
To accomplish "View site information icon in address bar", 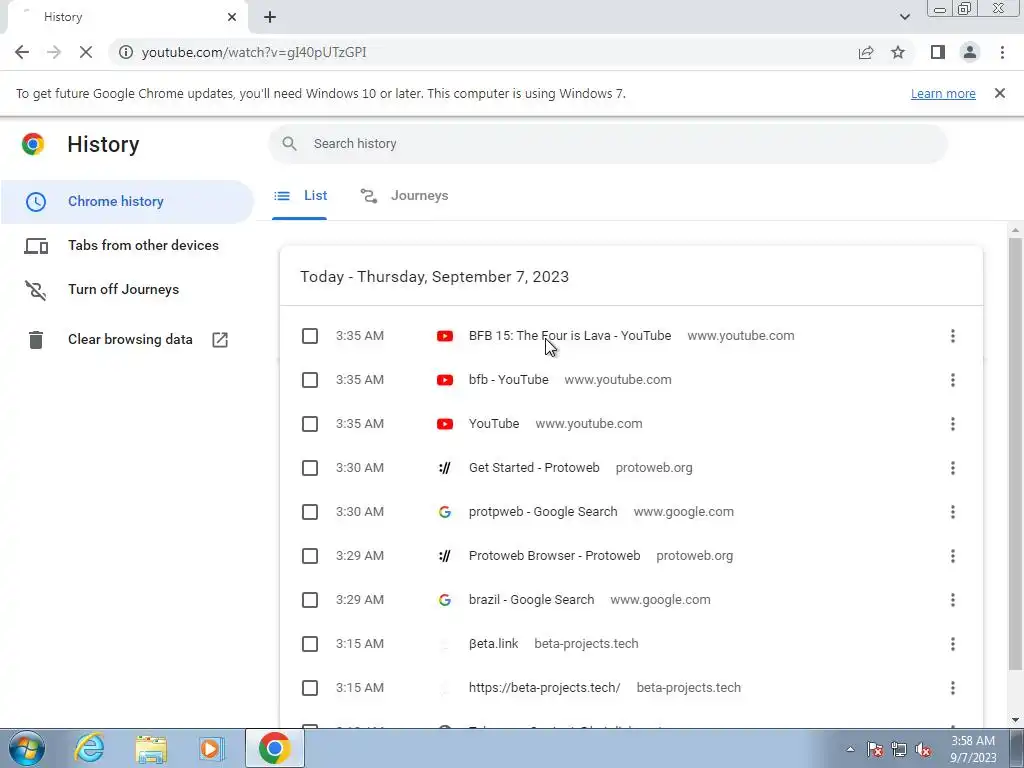I will click(126, 52).
